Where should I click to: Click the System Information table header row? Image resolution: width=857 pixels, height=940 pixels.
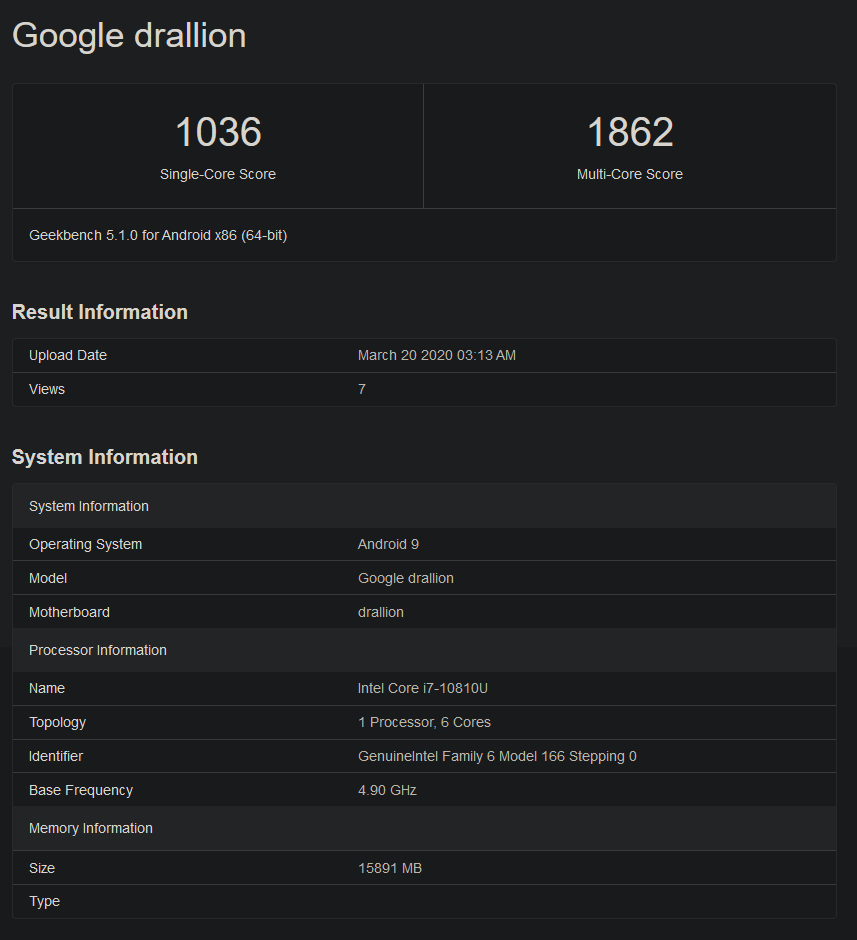pyautogui.click(x=424, y=506)
